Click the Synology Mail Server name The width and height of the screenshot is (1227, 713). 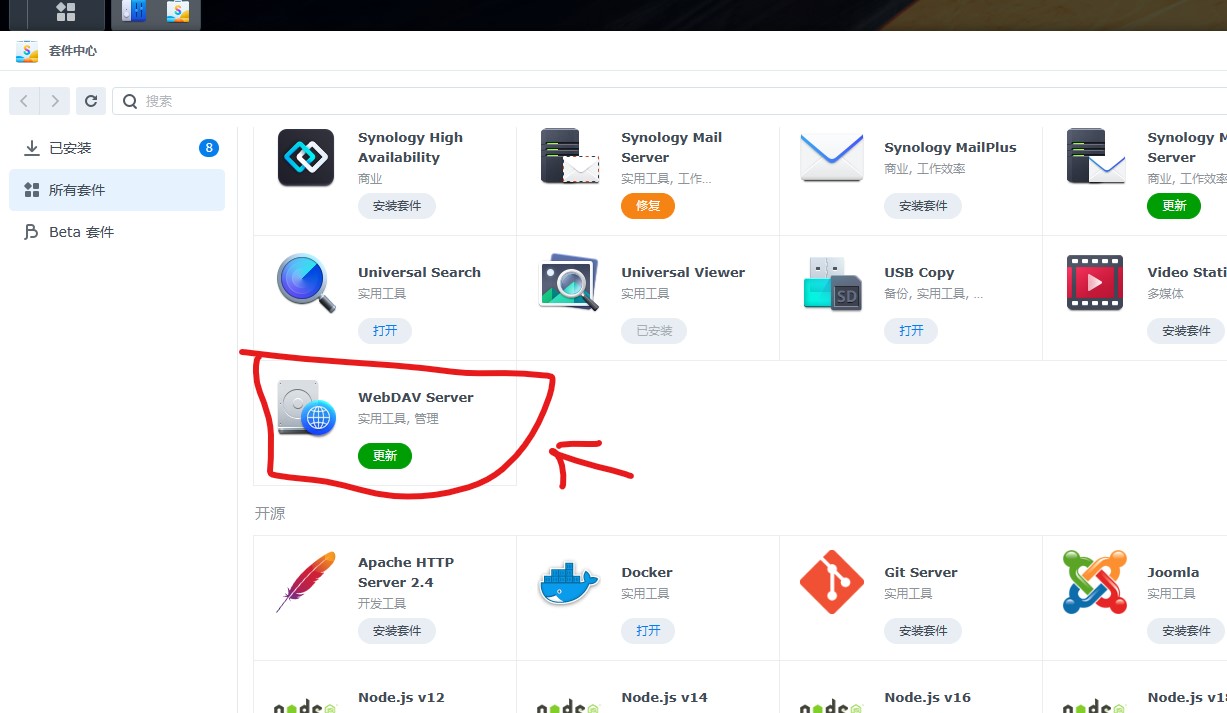(671, 148)
